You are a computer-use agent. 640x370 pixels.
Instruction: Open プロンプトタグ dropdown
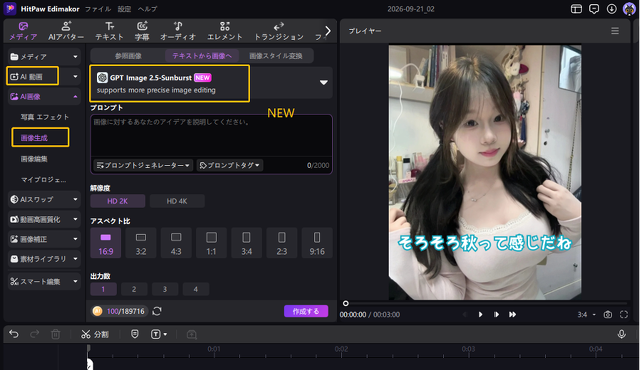(x=230, y=165)
